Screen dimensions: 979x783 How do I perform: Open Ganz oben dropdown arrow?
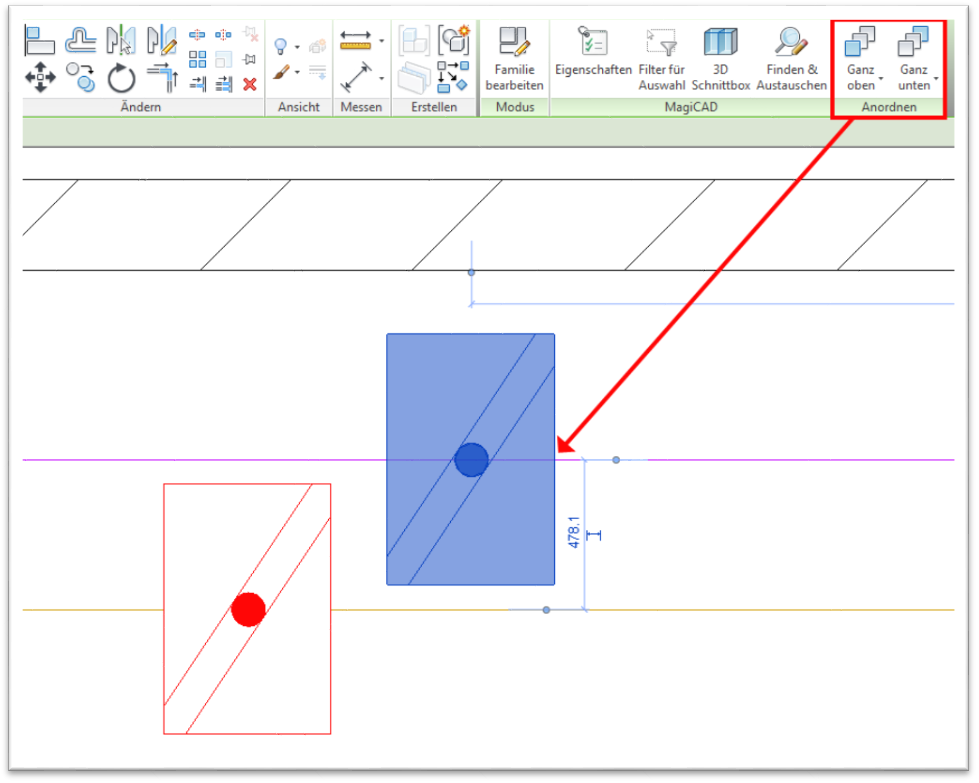tap(881, 78)
